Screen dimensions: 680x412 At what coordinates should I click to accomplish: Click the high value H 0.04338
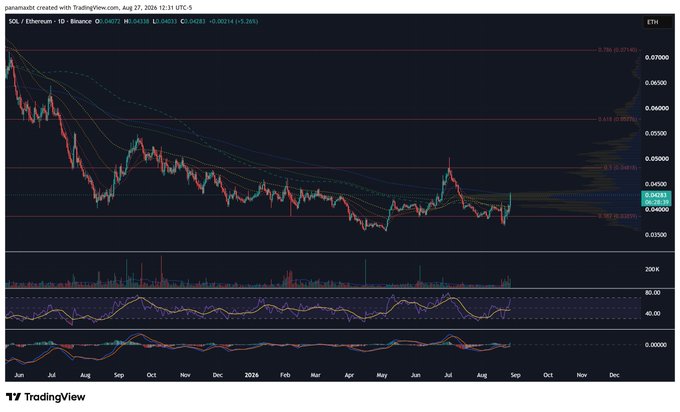click(136, 21)
